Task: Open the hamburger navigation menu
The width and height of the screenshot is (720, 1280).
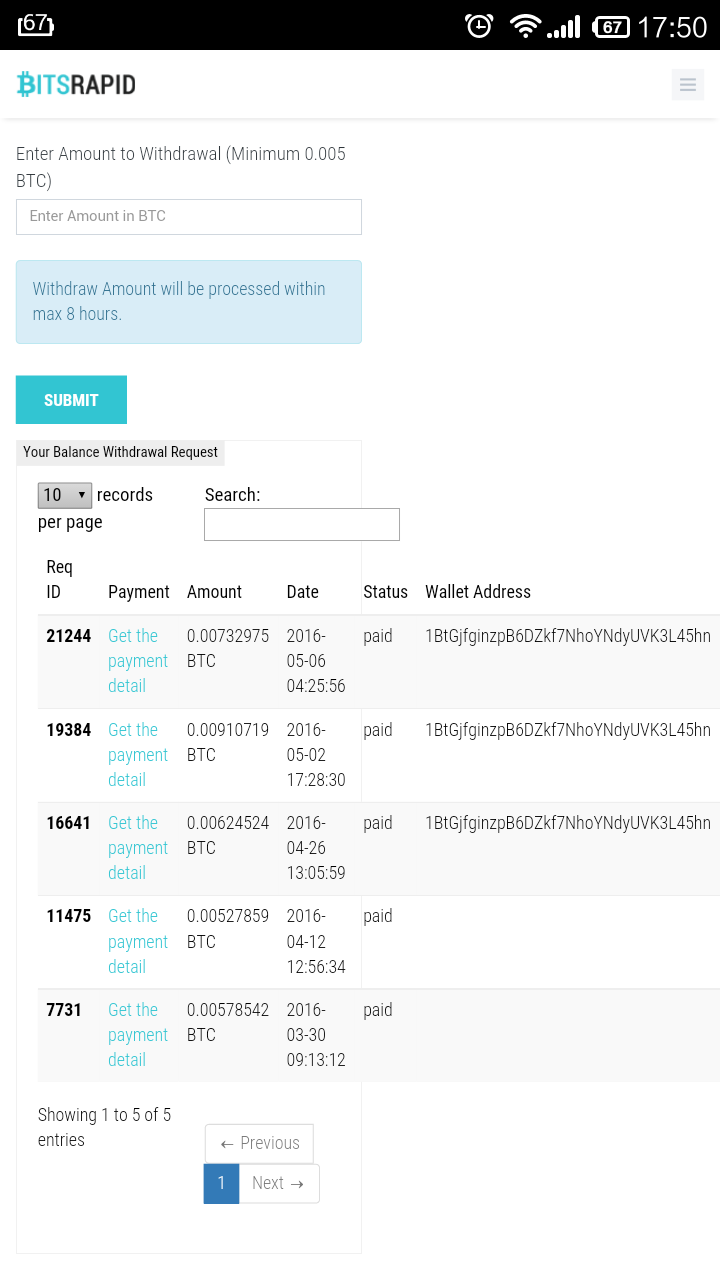Action: [688, 85]
